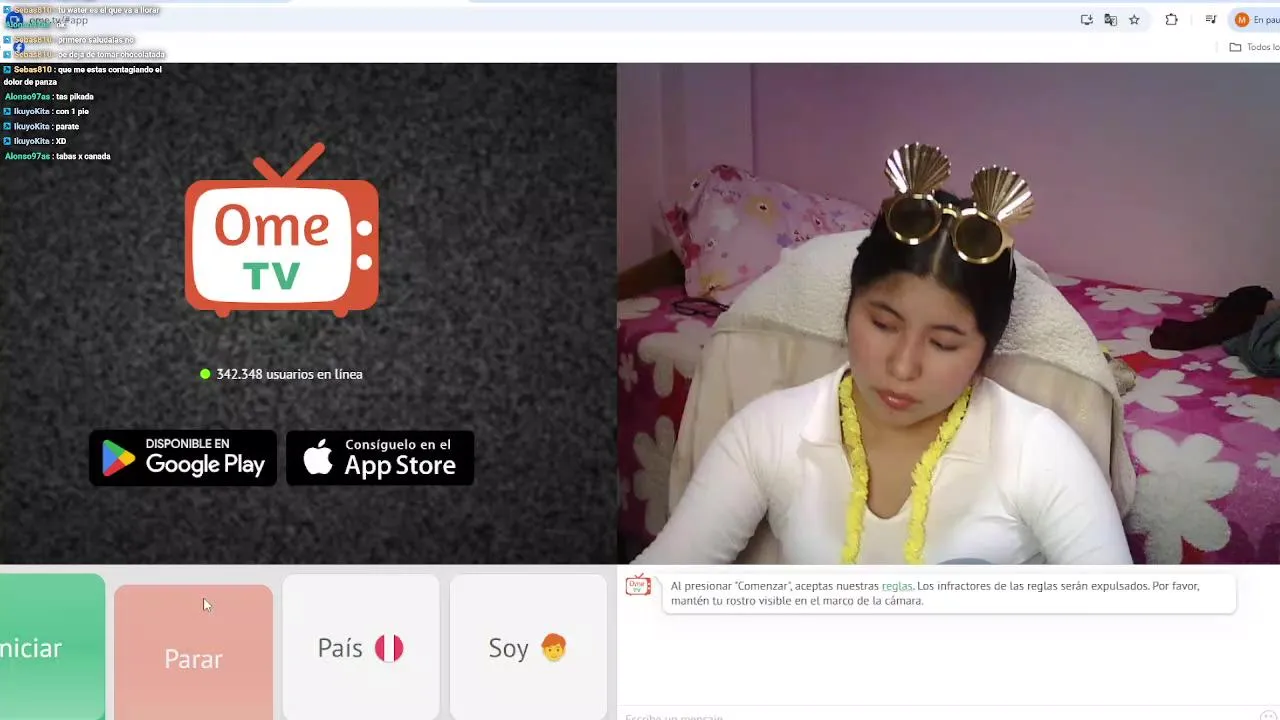Open the Soy gender selector

[x=528, y=647]
